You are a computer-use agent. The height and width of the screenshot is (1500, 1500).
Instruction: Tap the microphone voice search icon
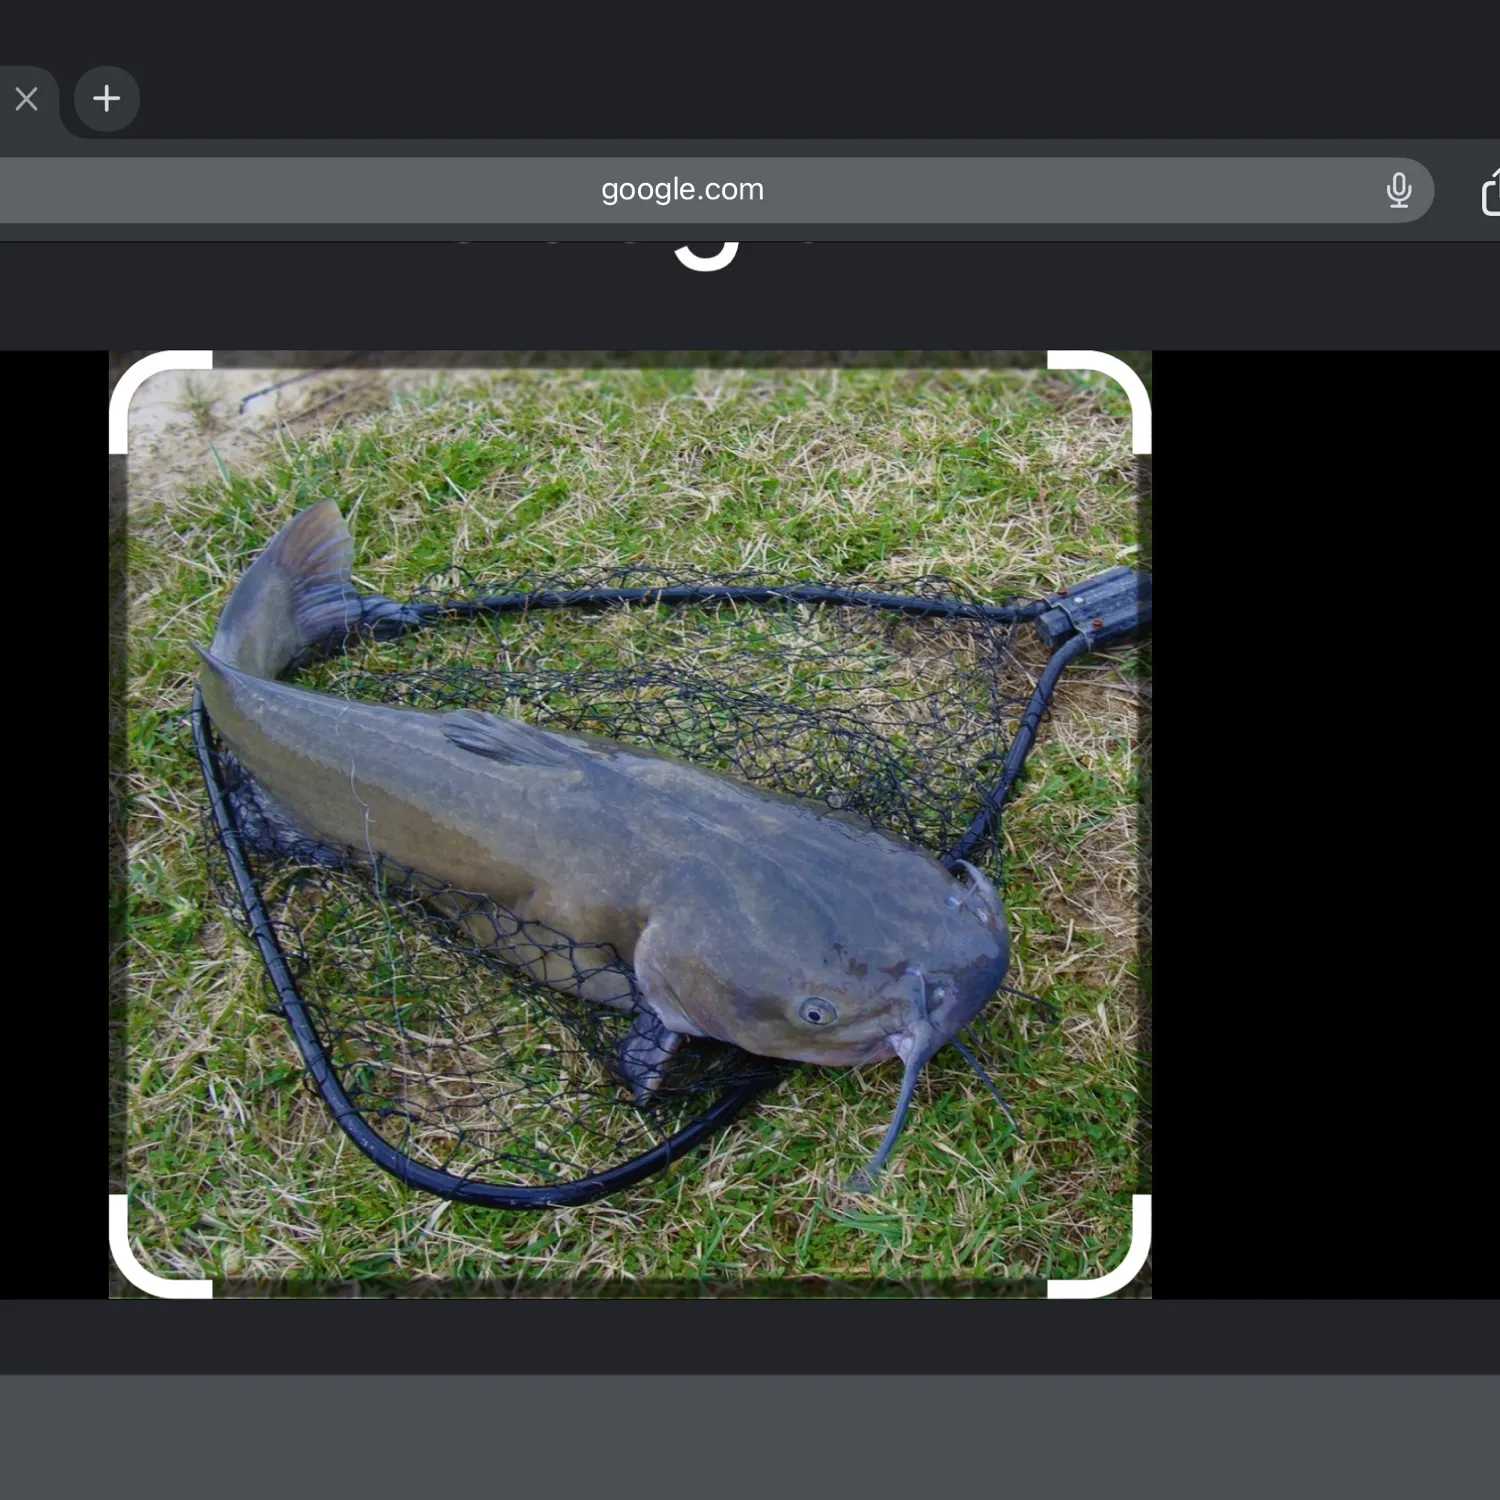pyautogui.click(x=1399, y=189)
